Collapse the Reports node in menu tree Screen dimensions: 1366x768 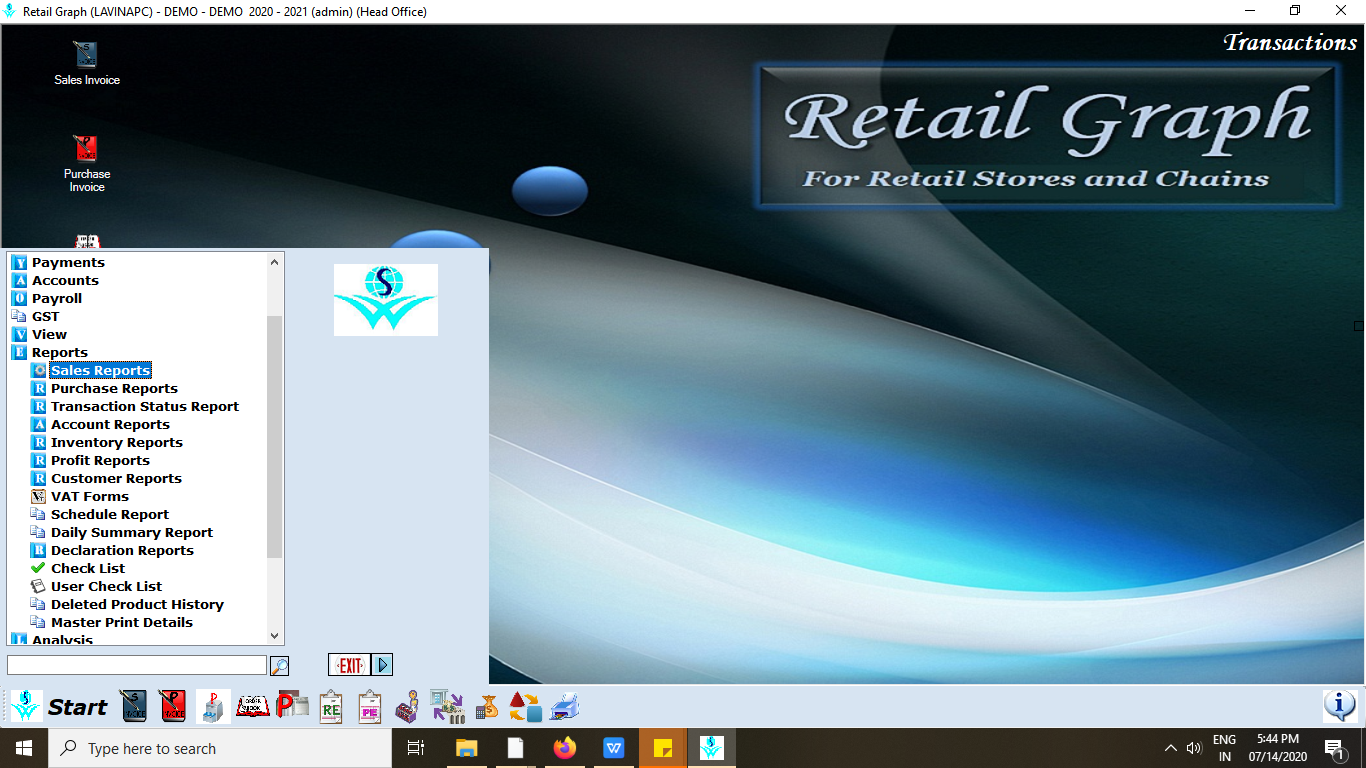59,352
